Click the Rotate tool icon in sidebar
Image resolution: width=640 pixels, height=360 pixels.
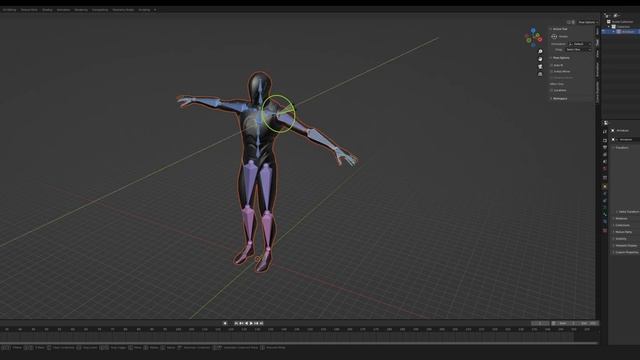(x=554, y=36)
